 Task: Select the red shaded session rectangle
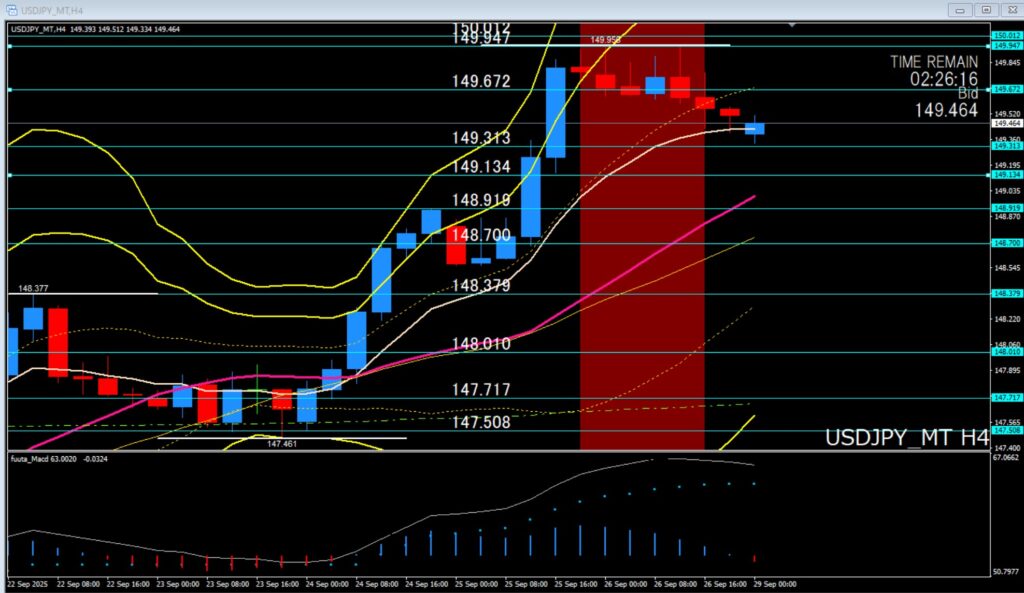(x=642, y=300)
